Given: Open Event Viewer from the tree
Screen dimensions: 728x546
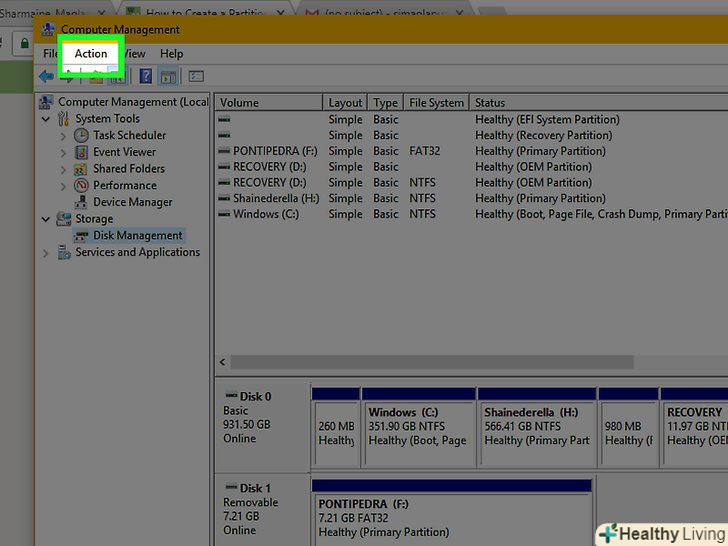Looking at the screenshot, I should coord(124,152).
